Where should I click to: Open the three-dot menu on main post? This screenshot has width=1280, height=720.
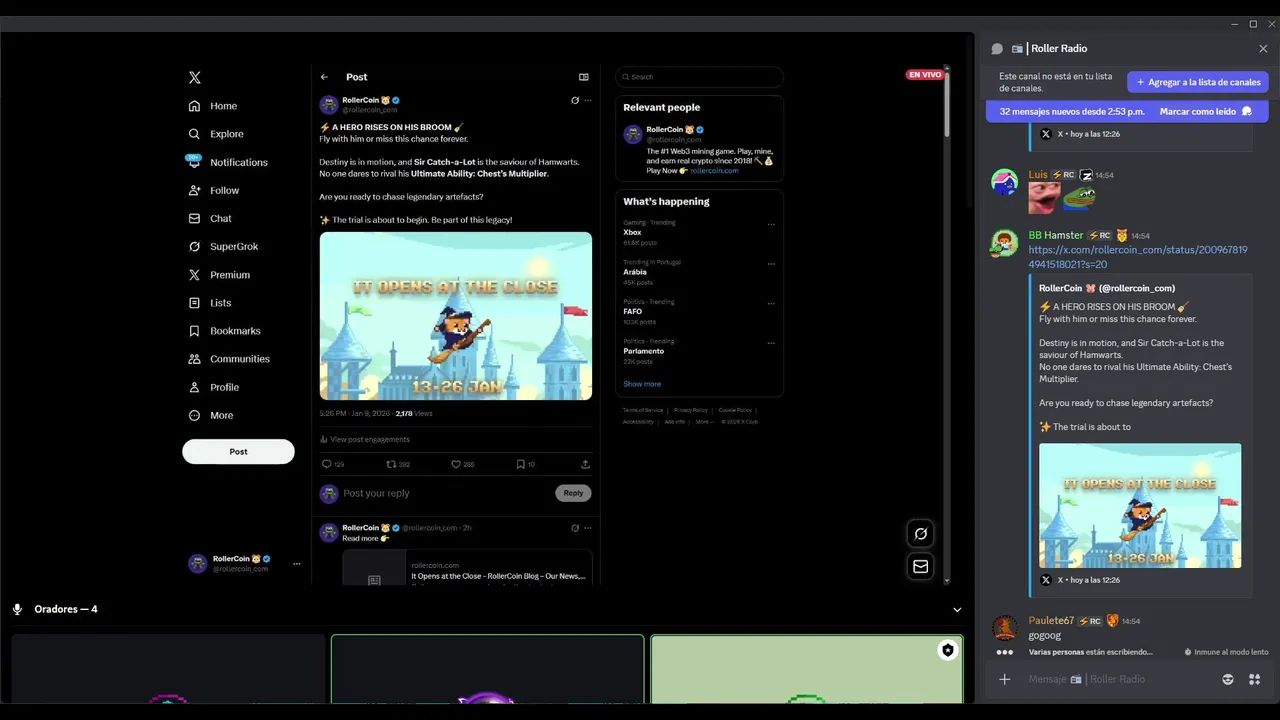(x=588, y=100)
